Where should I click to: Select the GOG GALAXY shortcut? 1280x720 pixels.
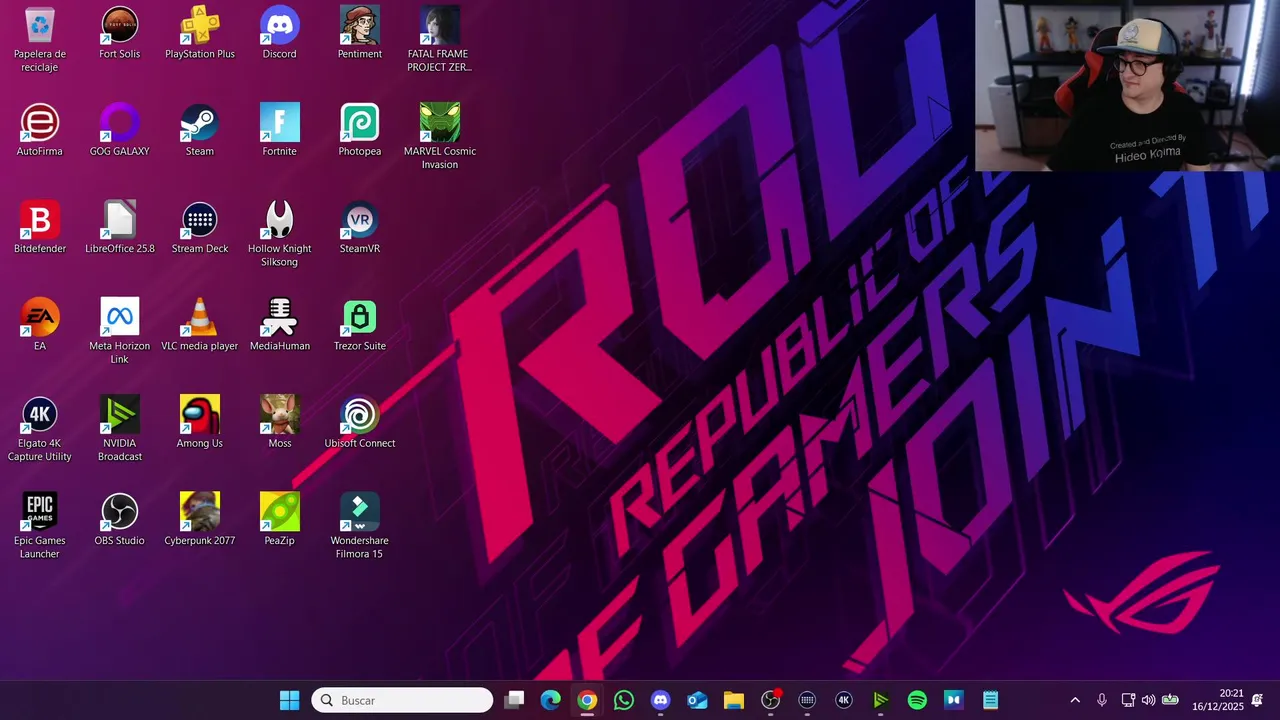click(120, 130)
